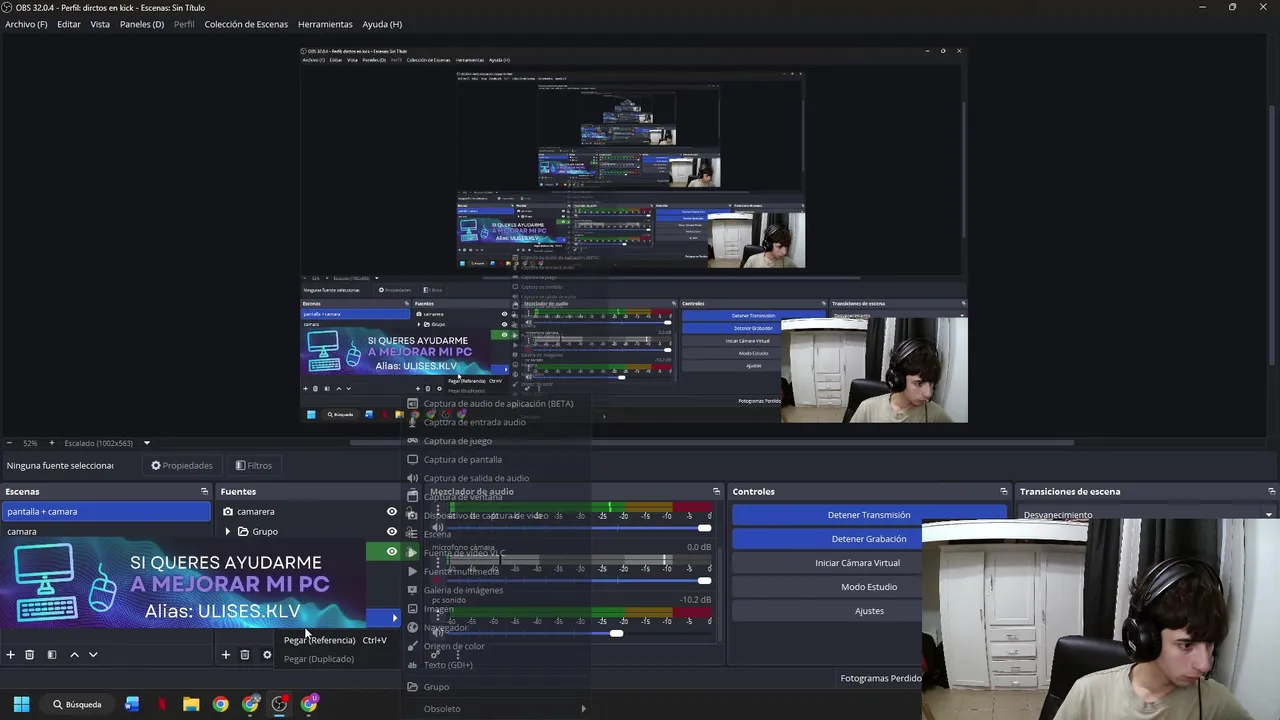Open Filtros button above docks

(x=254, y=466)
